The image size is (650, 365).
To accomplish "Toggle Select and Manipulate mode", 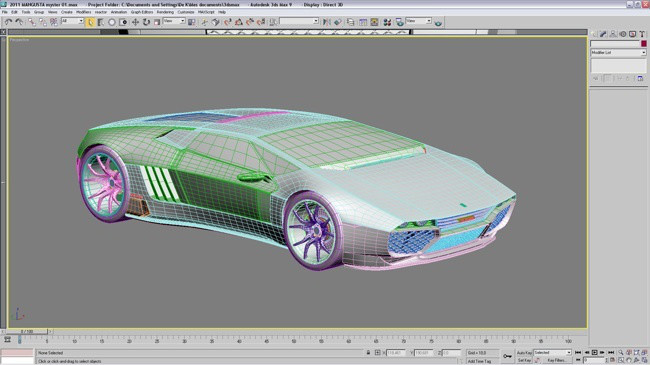I will pos(204,22).
